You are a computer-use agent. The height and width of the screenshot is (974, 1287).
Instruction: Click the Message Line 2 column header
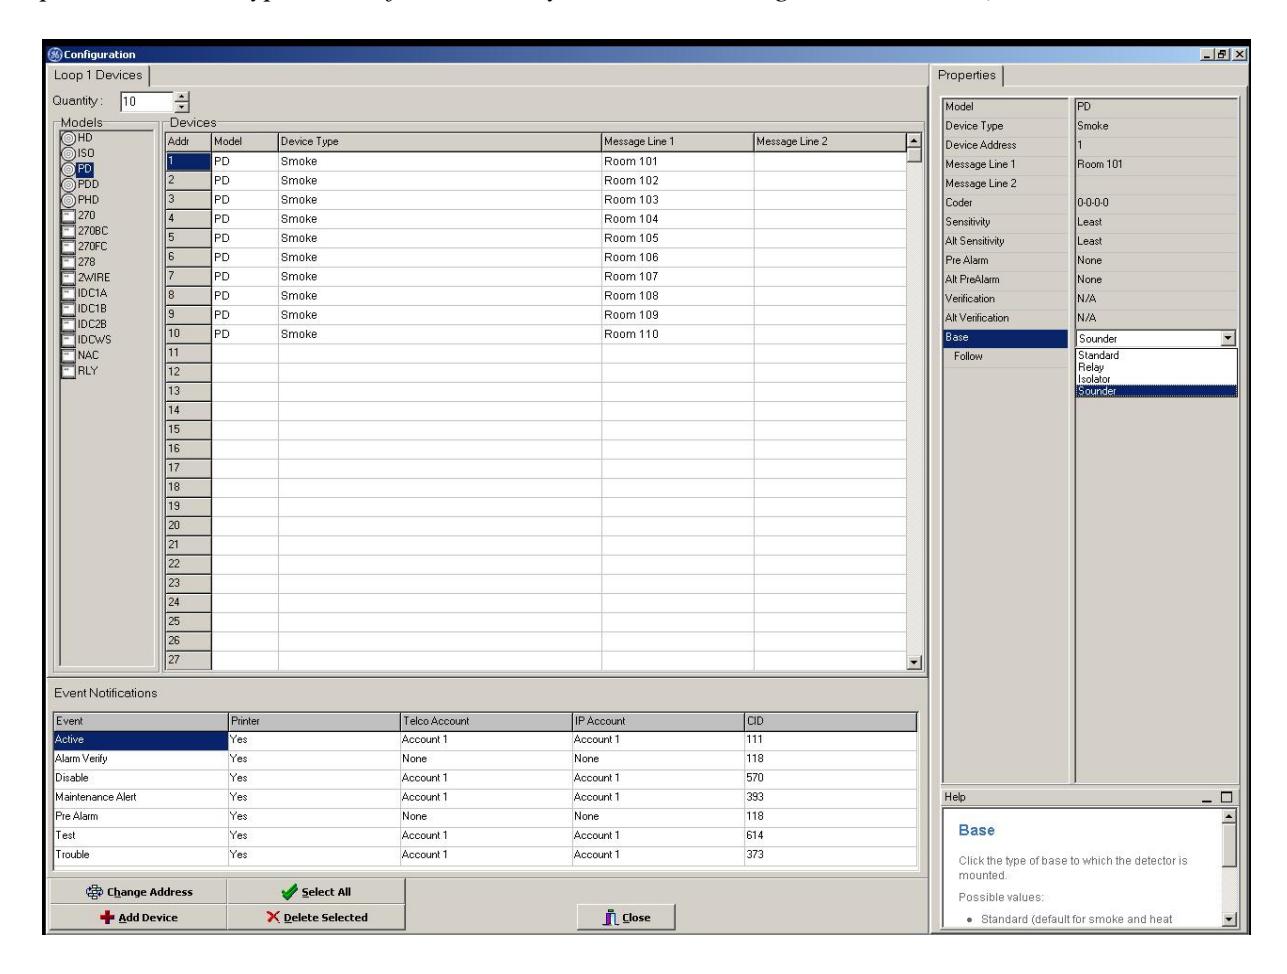click(829, 142)
